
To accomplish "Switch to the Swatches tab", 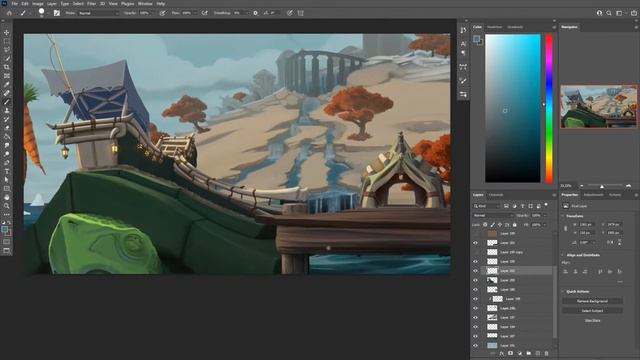I will [x=494, y=27].
